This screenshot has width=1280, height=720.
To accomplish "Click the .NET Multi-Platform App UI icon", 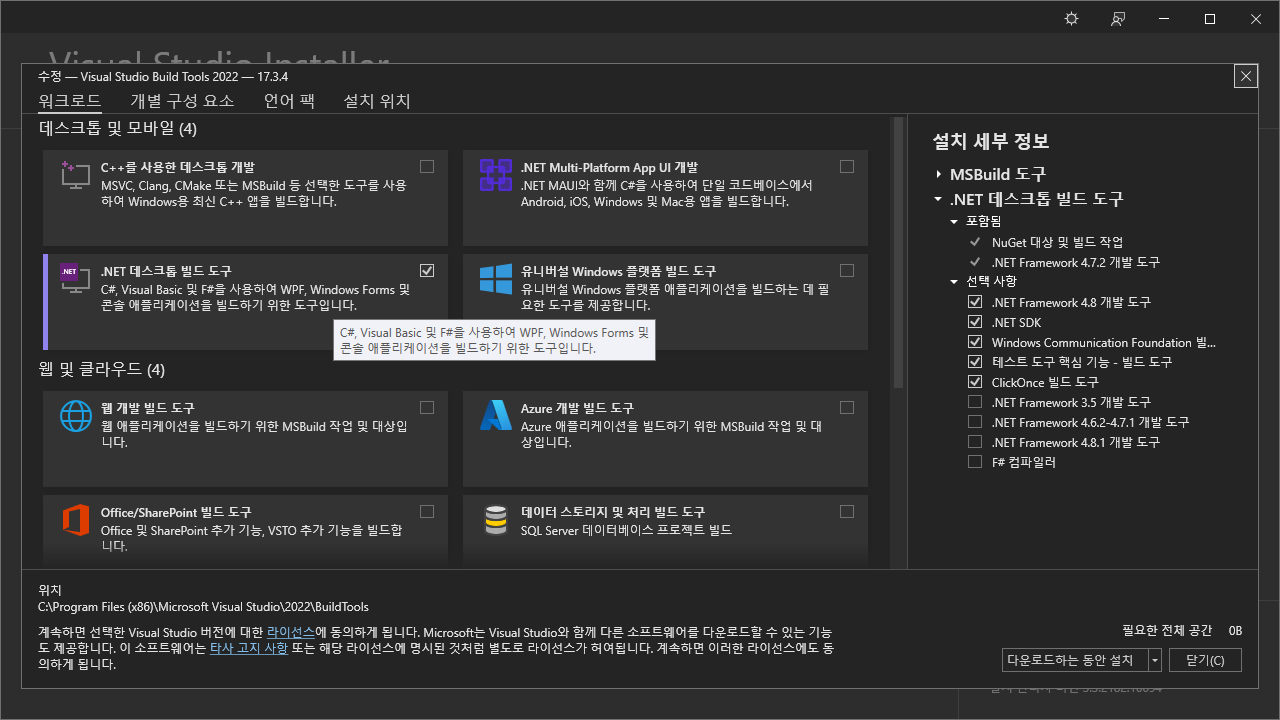I will pyautogui.click(x=496, y=175).
